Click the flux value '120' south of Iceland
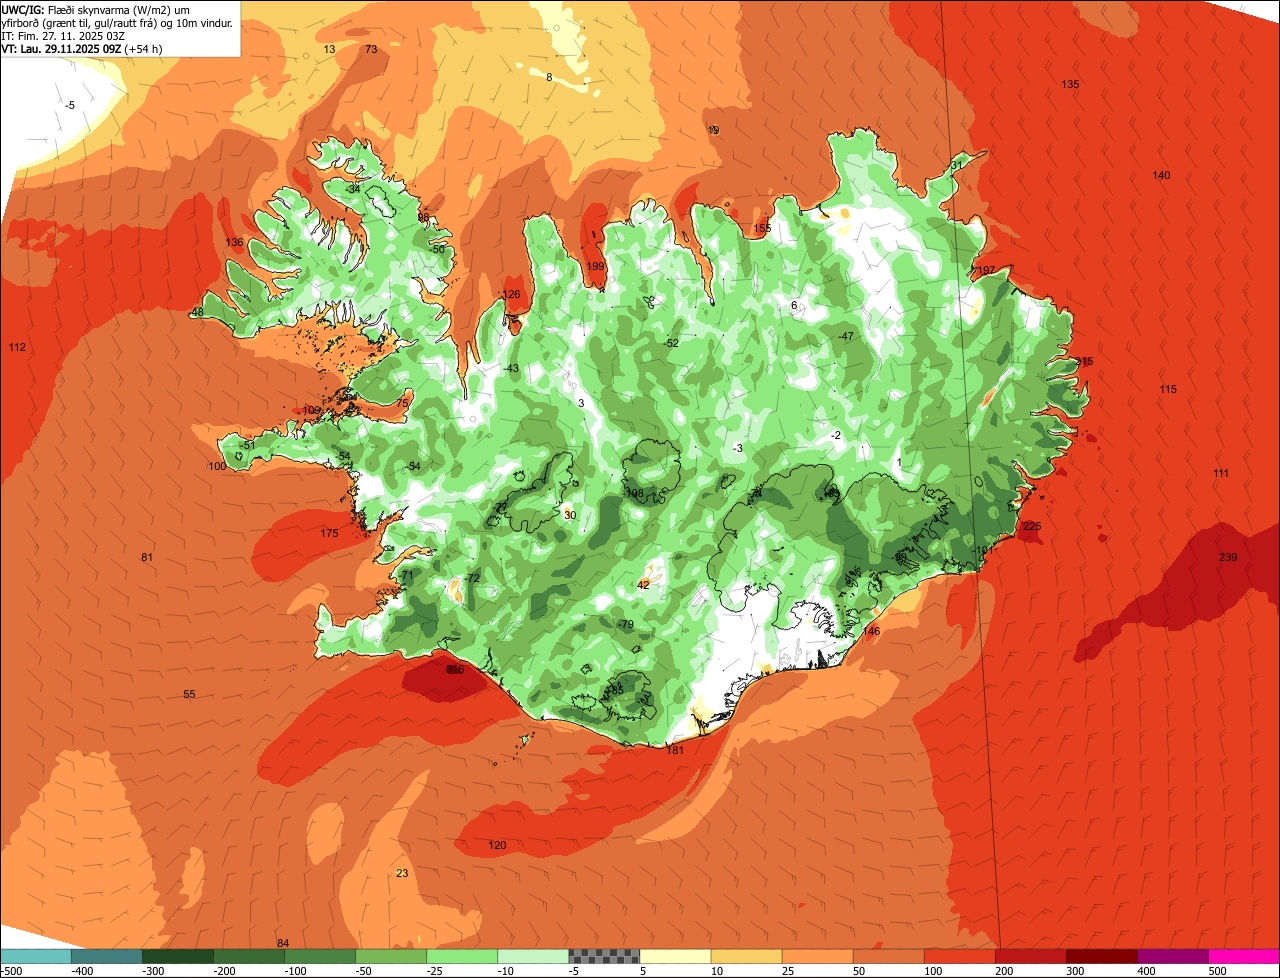The image size is (1280, 978). pos(497,845)
